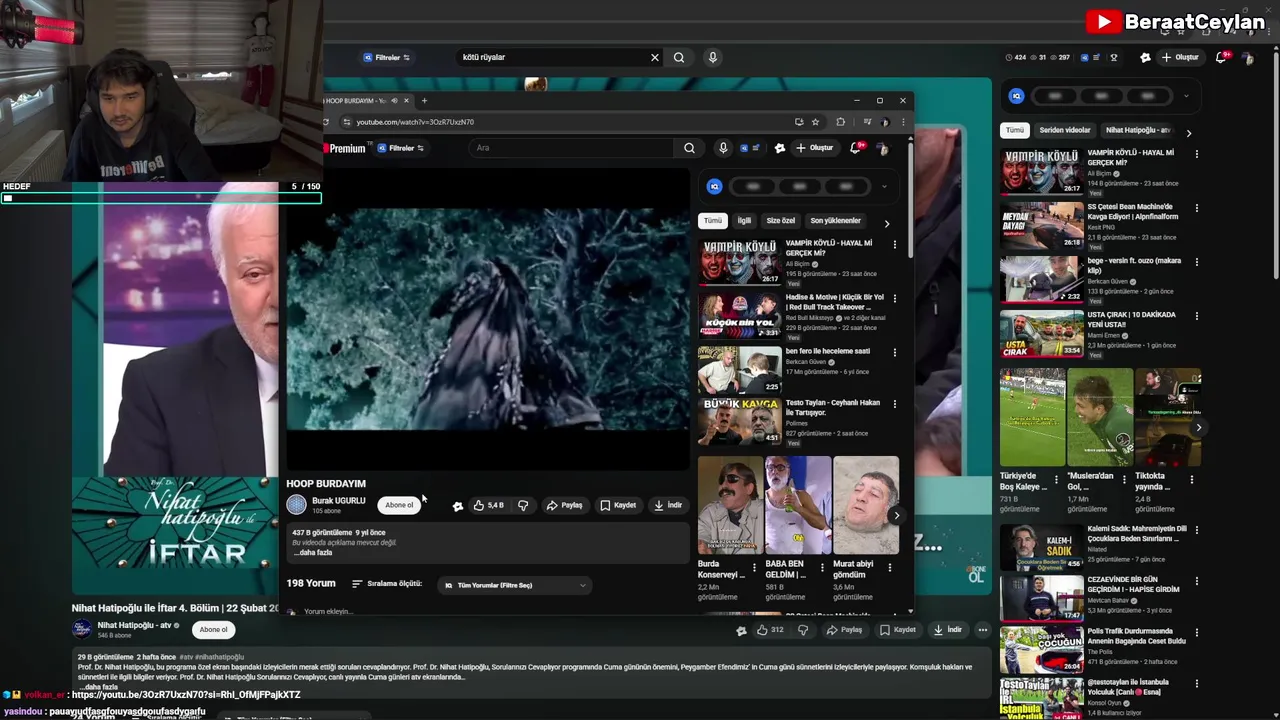Advance Shorts shelf arrow in front window
Screen dimensions: 1280x720
click(x=896, y=516)
